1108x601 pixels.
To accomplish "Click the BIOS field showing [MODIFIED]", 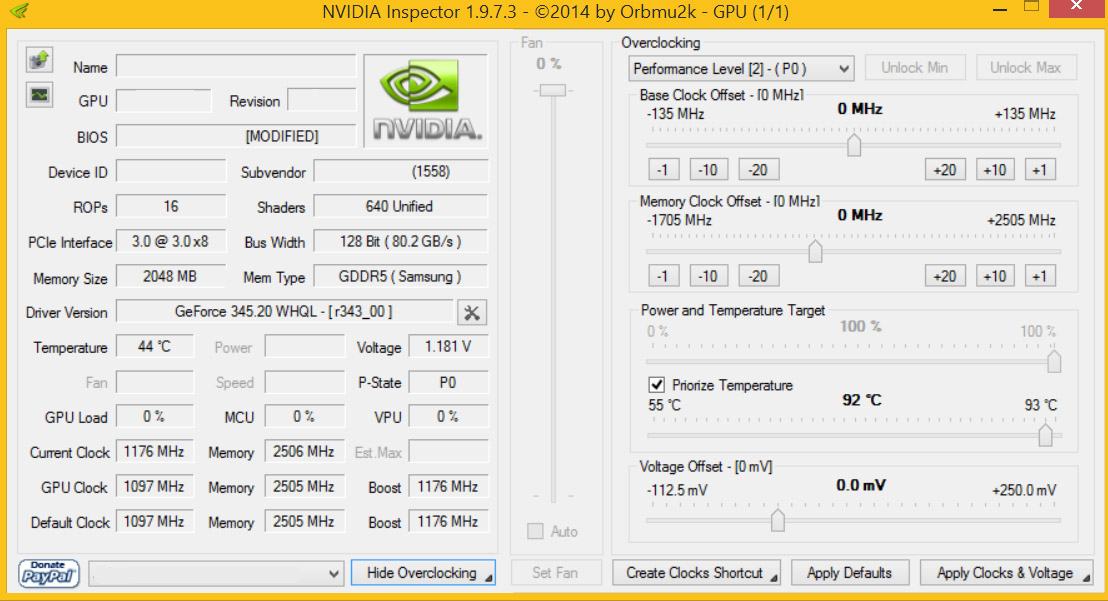I will [236, 136].
